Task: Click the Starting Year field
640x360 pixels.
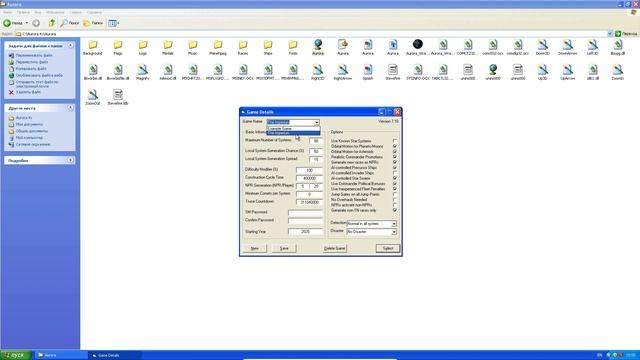Action: click(x=305, y=231)
